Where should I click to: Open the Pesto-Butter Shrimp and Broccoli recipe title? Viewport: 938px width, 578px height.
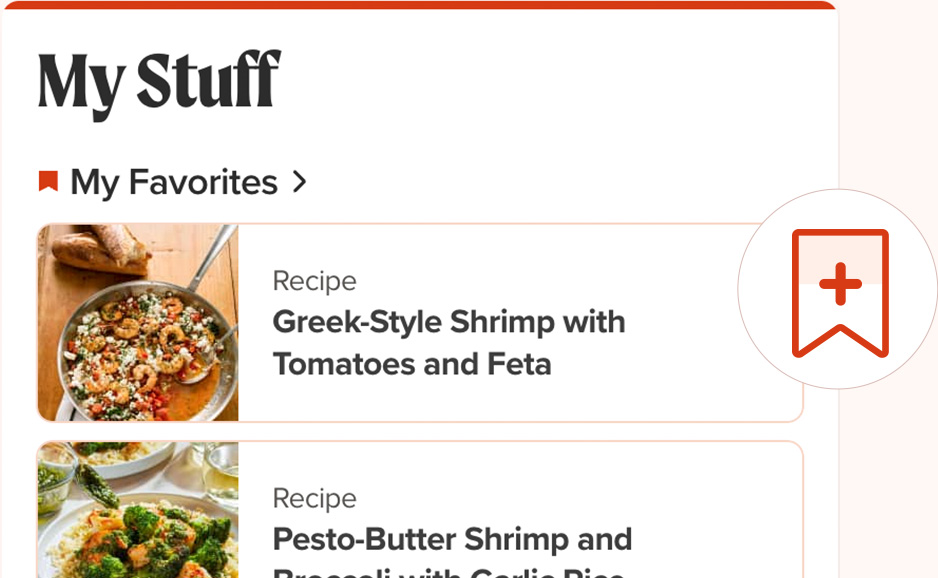(x=452, y=550)
